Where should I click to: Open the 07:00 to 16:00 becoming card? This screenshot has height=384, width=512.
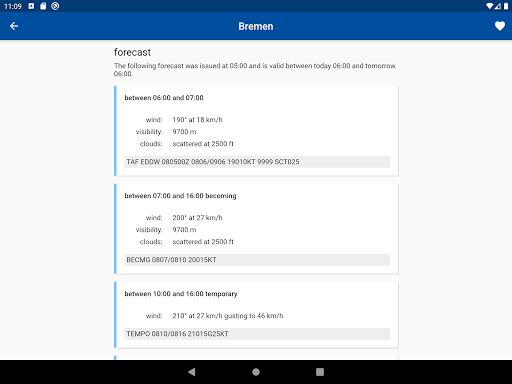(256, 229)
